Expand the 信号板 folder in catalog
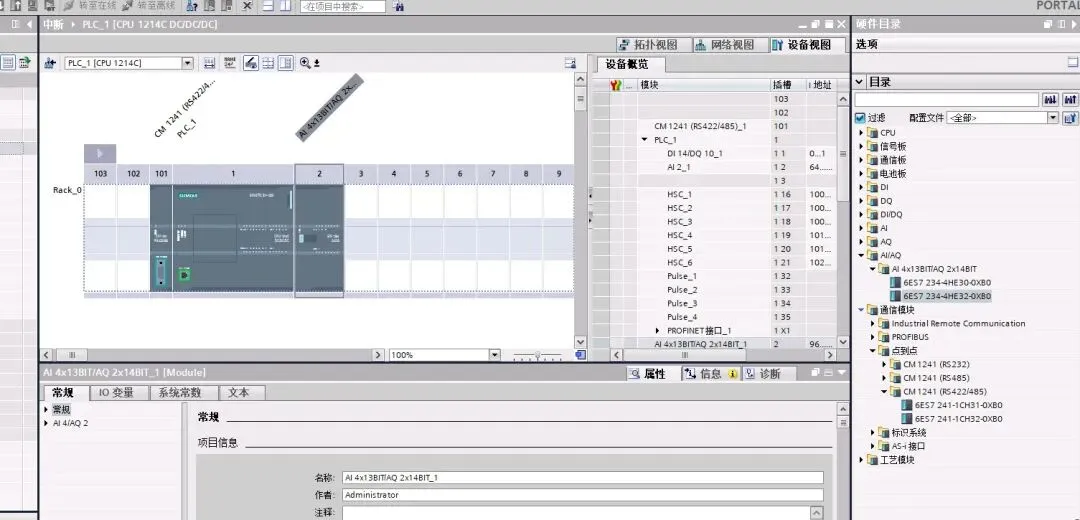 [x=861, y=146]
